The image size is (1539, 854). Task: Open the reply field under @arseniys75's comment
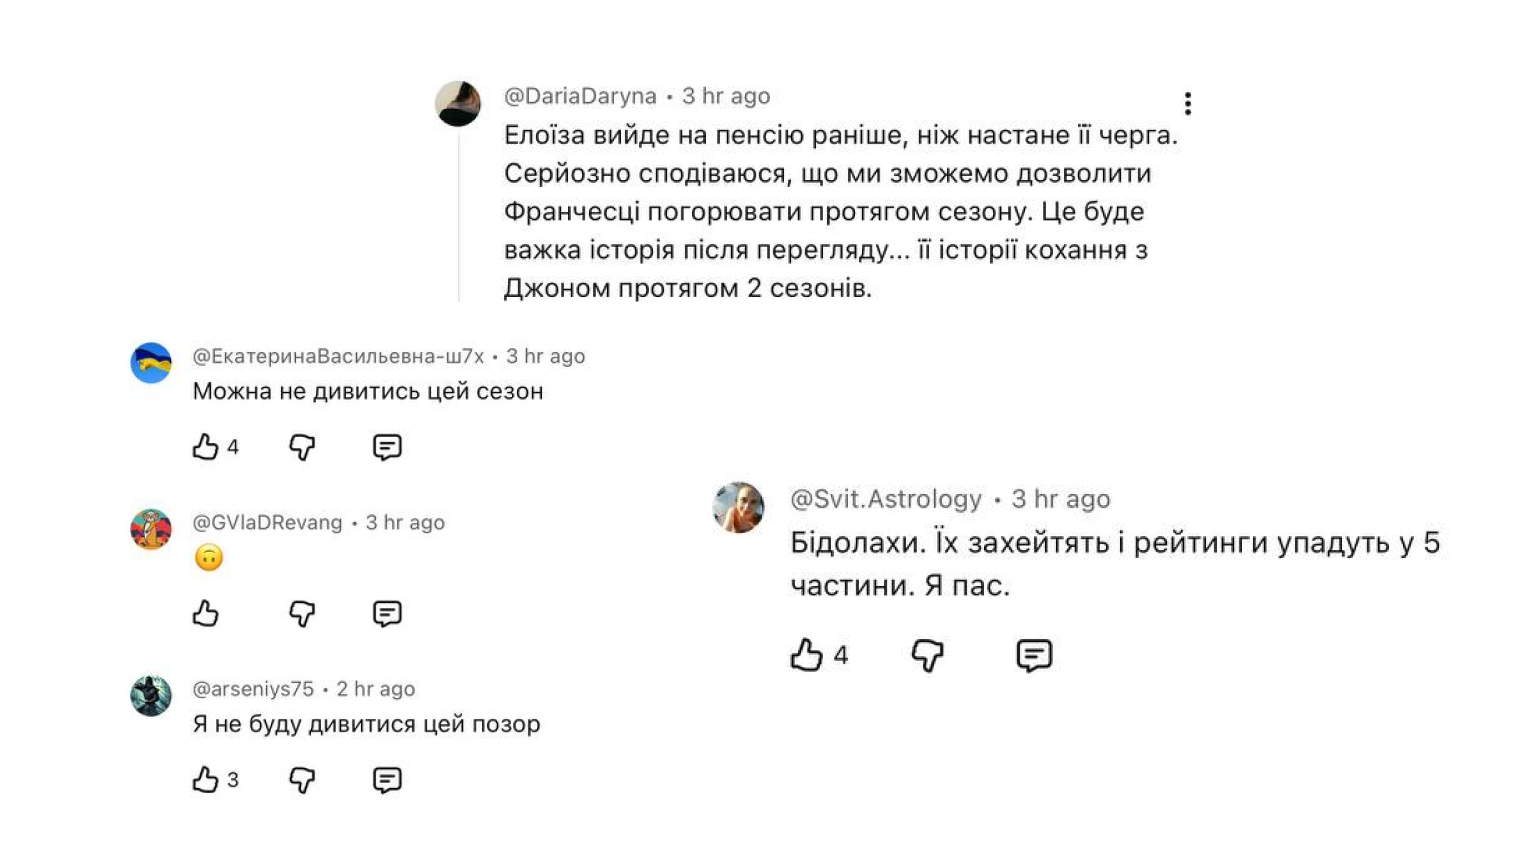387,779
